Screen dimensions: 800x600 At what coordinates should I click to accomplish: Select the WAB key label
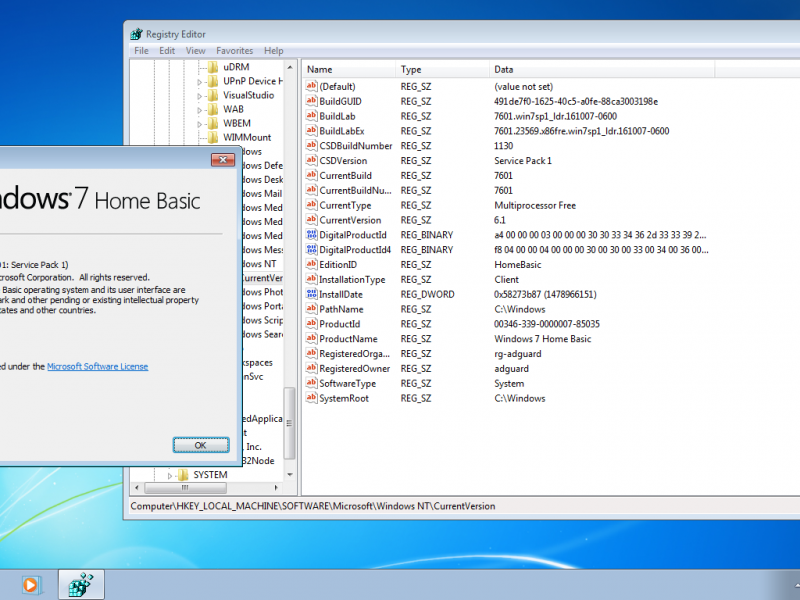click(233, 109)
